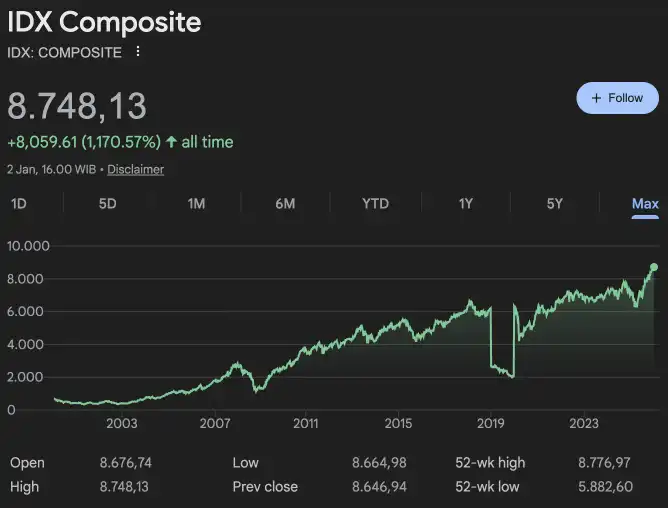Click the 8.748,13 current price value

pyautogui.click(x=77, y=106)
